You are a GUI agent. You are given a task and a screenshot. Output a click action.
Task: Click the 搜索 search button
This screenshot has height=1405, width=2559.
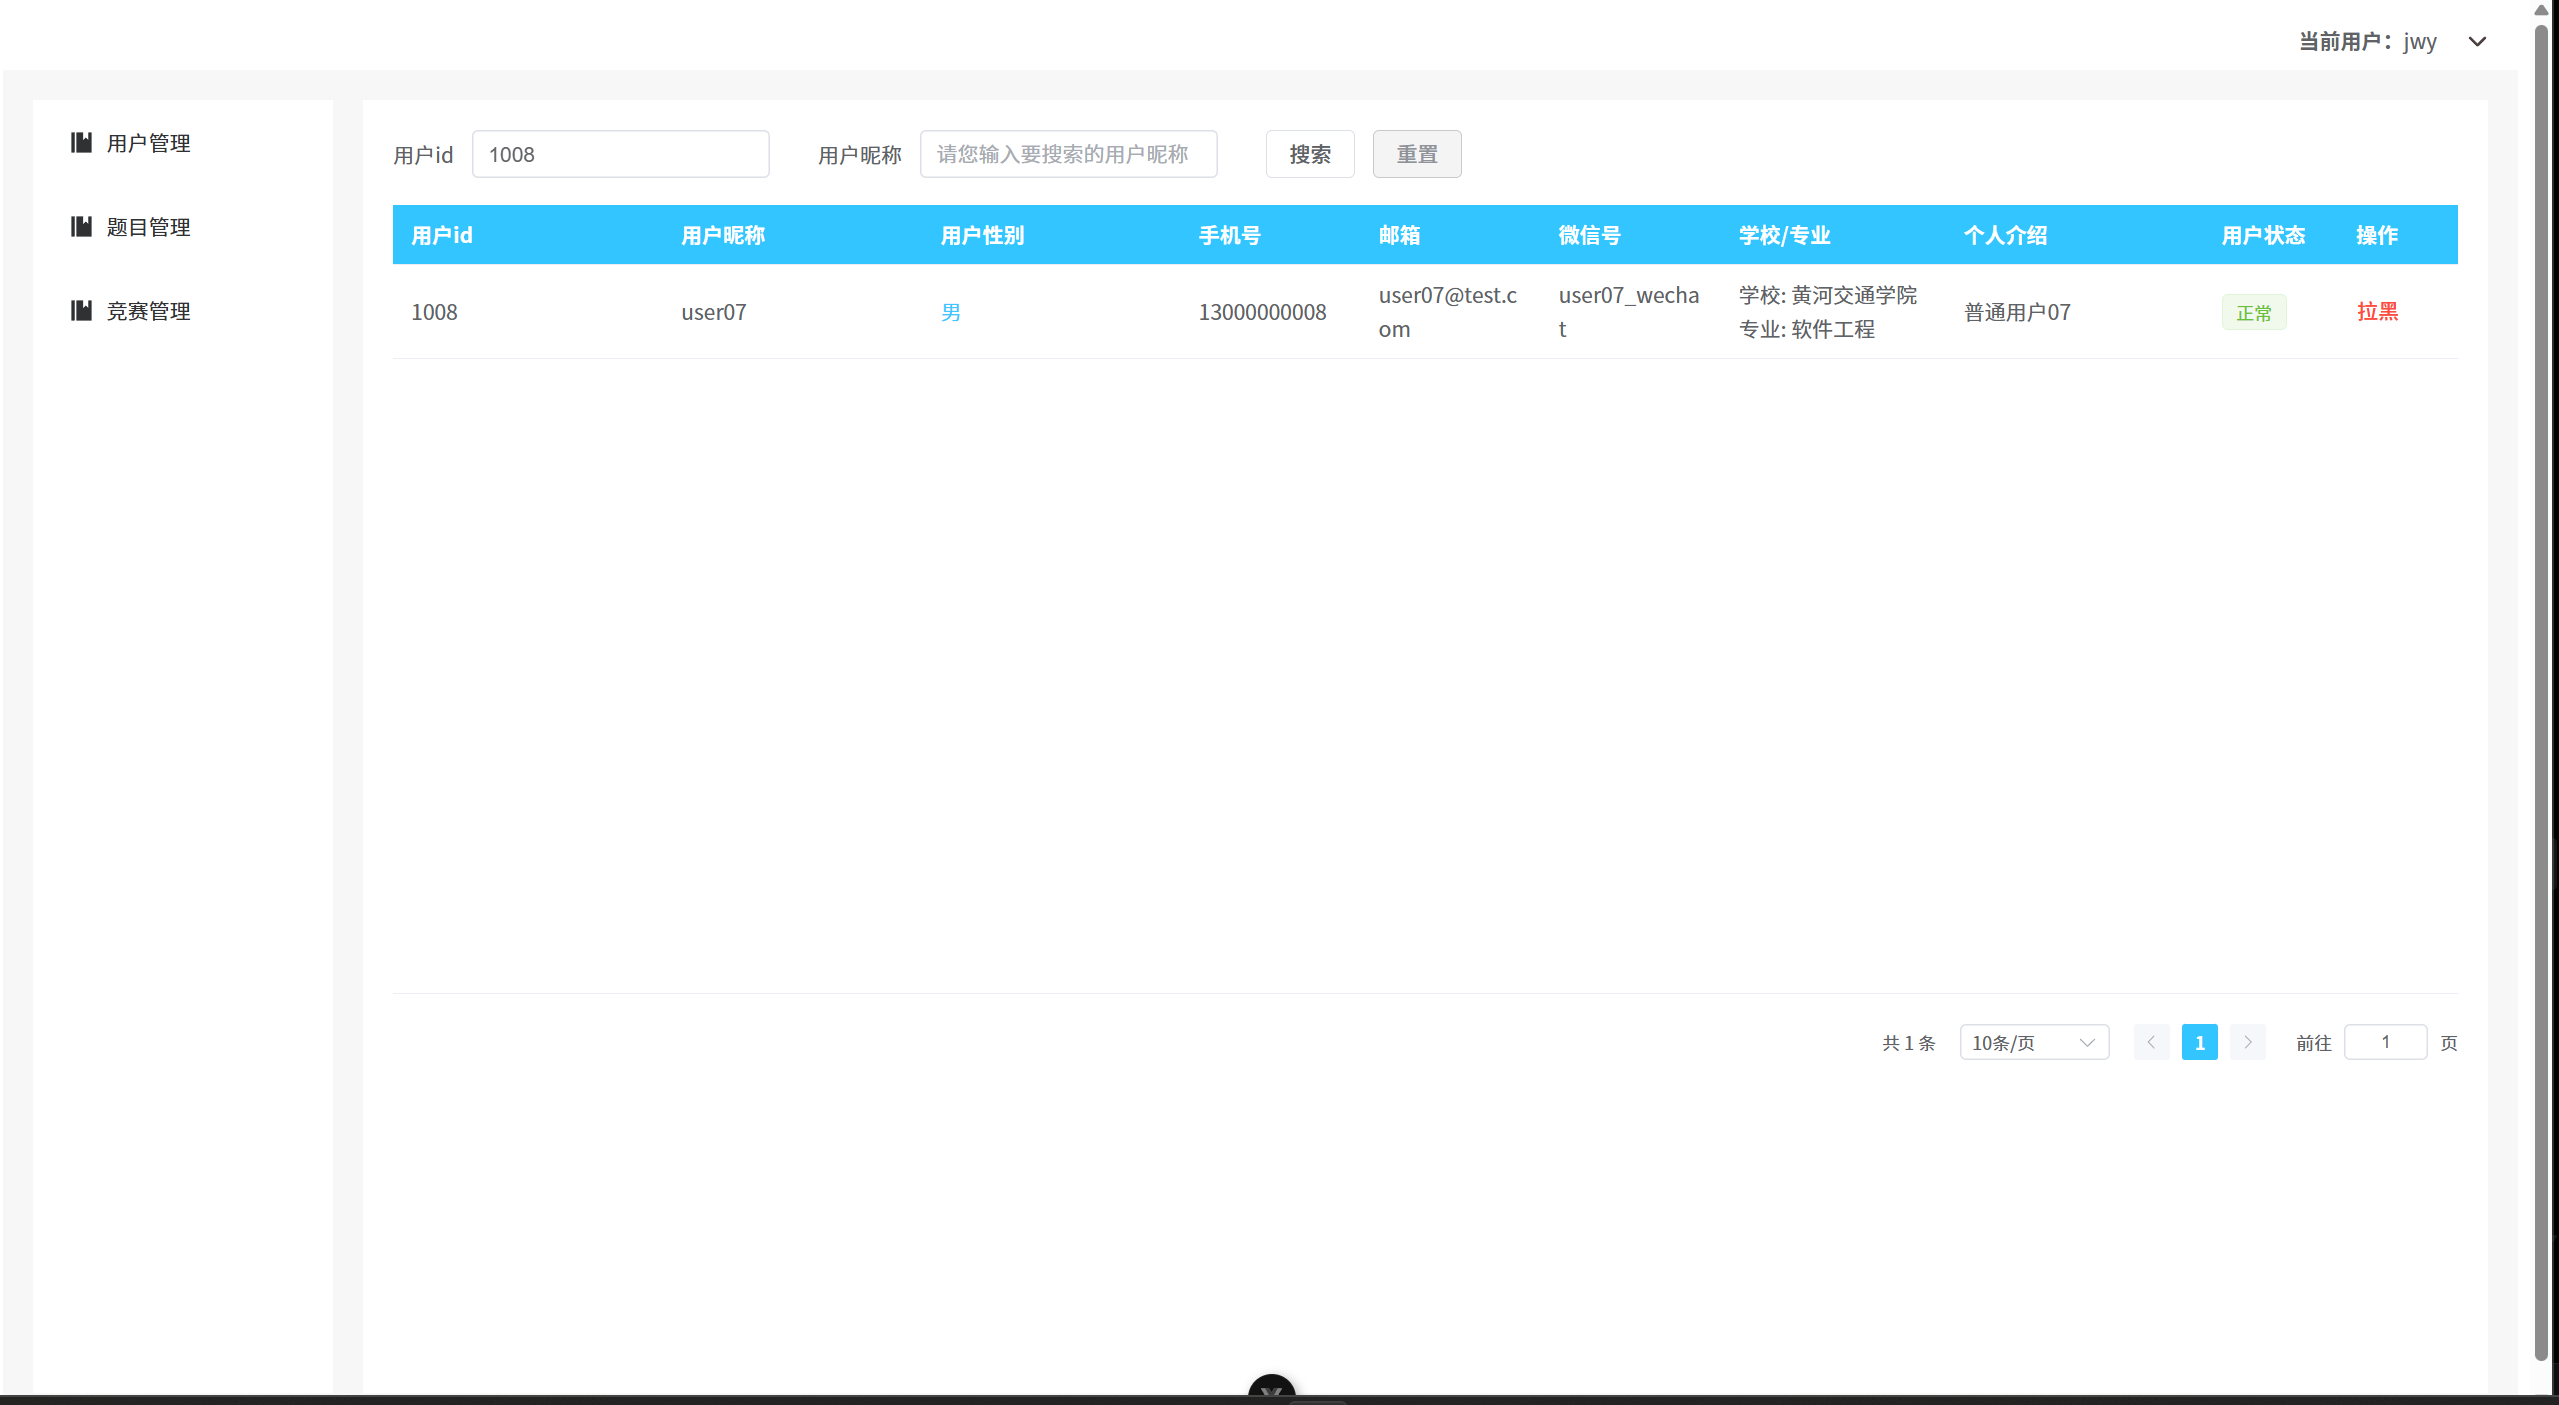[x=1309, y=154]
